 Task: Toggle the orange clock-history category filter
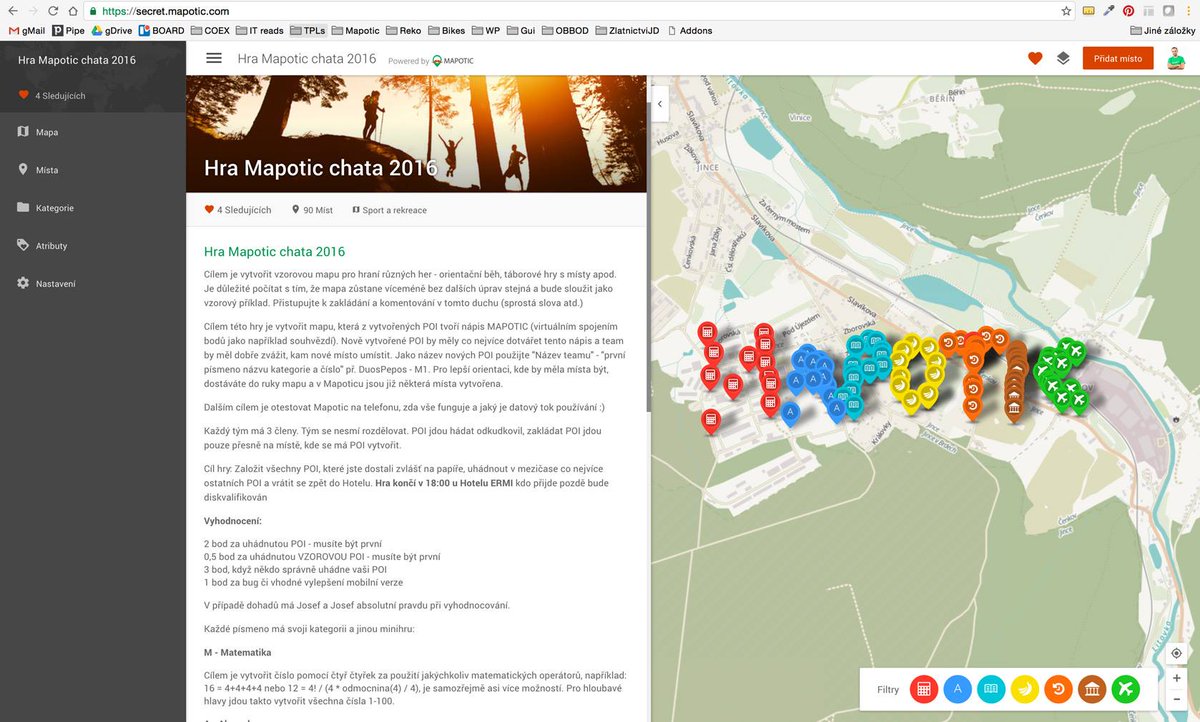(1058, 689)
